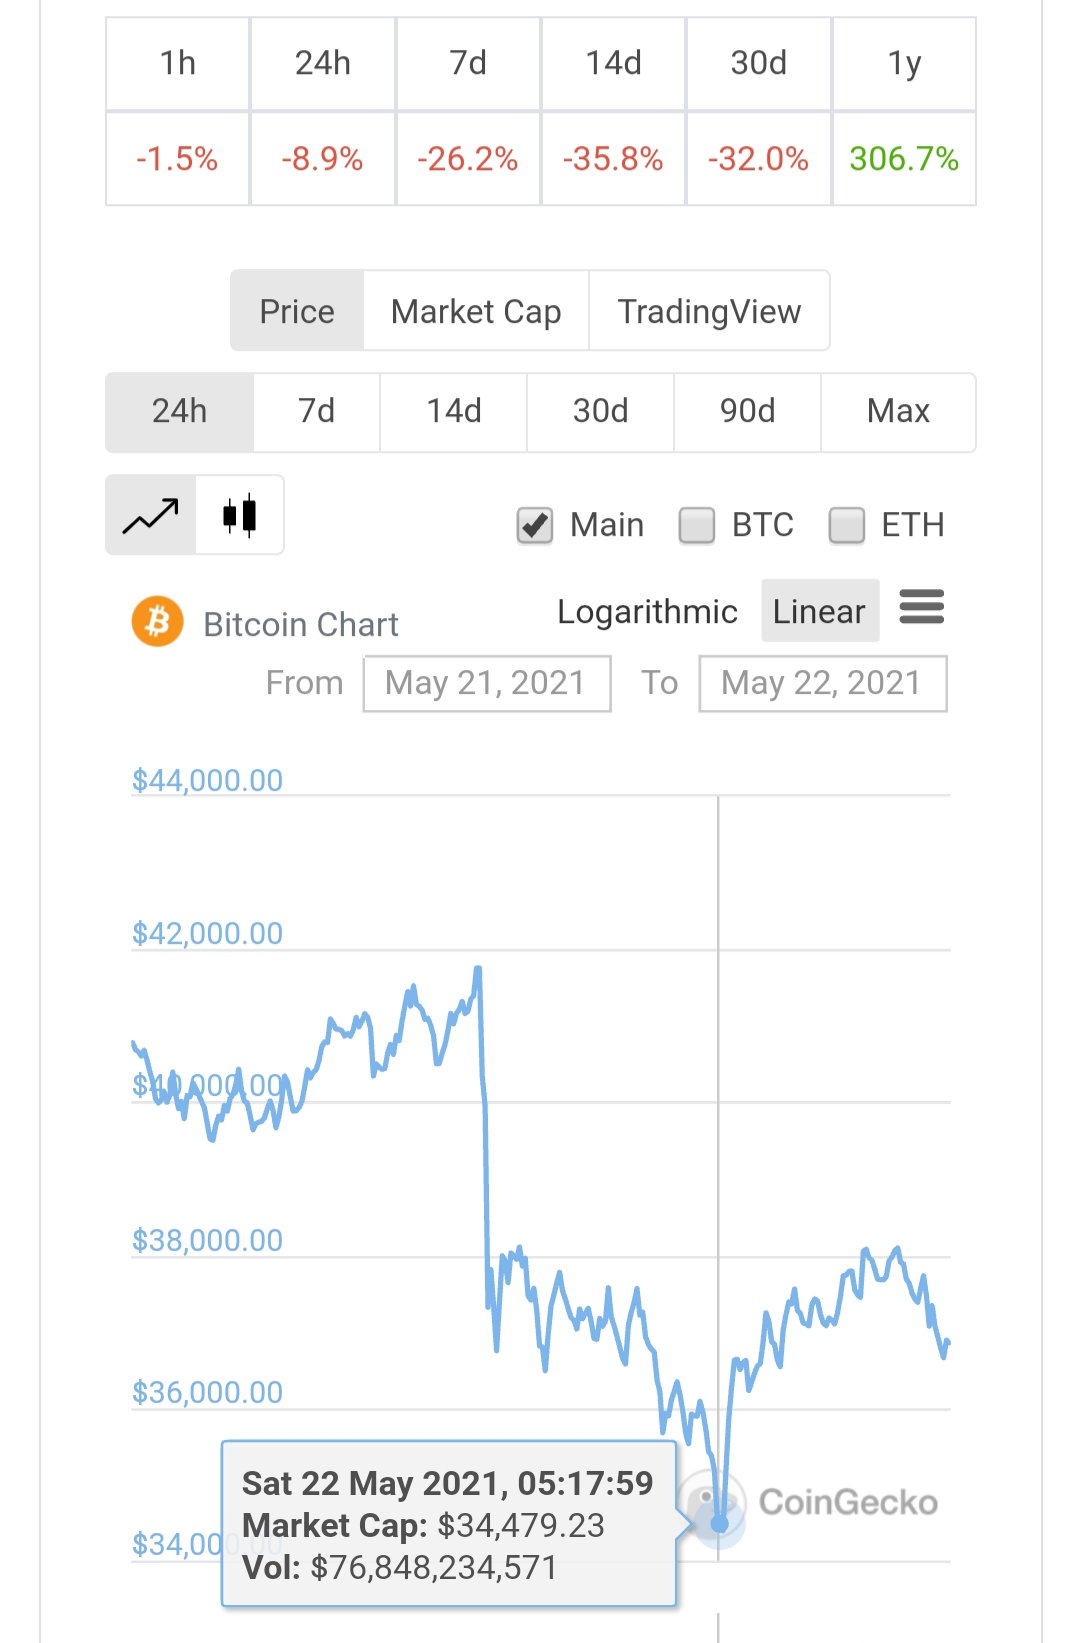
Task: Open the From date May 21, 2021
Action: coord(487,684)
